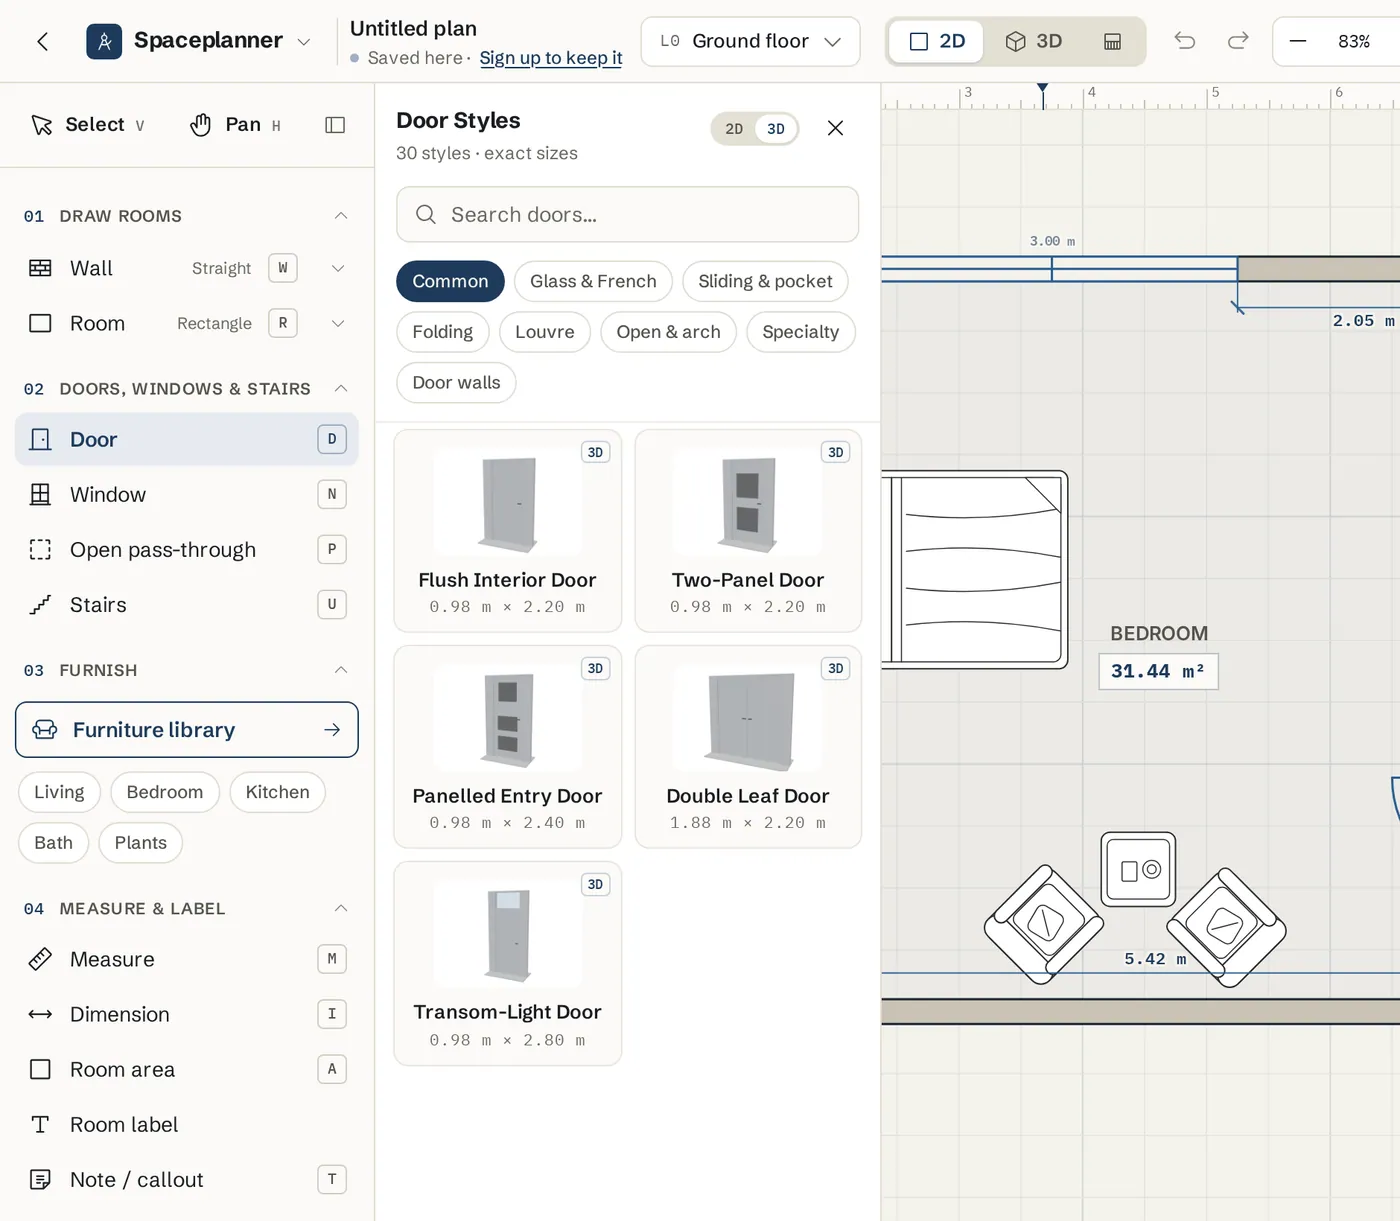Filter furniture by Kitchen

pos(278,792)
